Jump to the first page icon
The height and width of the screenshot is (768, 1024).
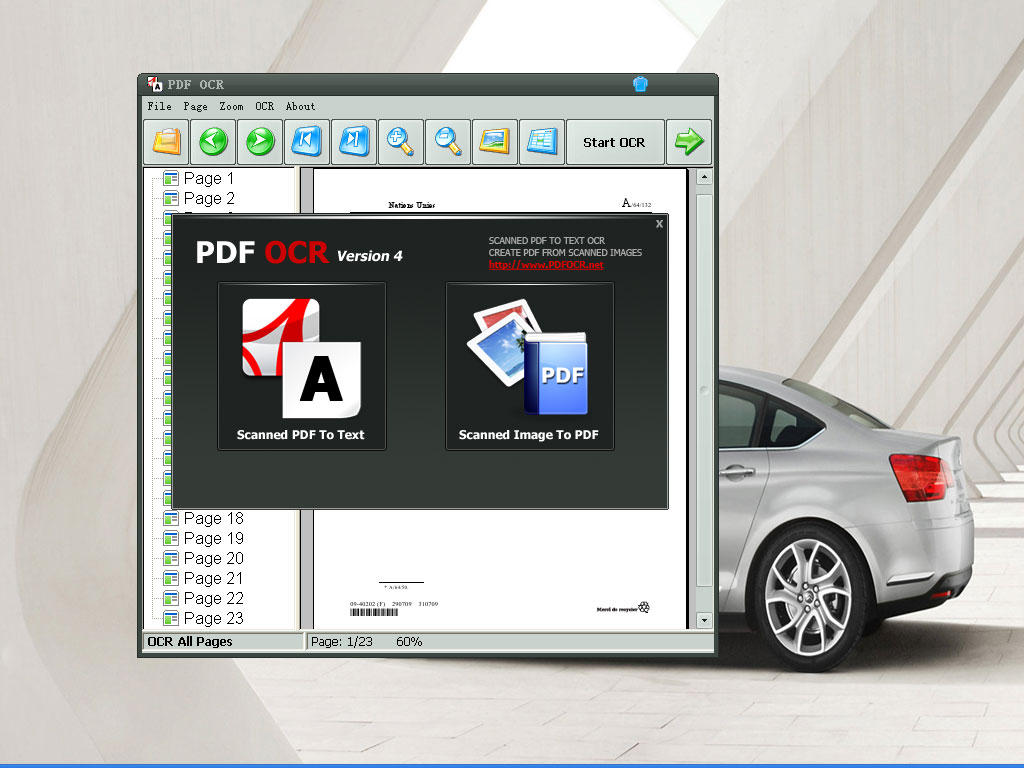coord(307,142)
